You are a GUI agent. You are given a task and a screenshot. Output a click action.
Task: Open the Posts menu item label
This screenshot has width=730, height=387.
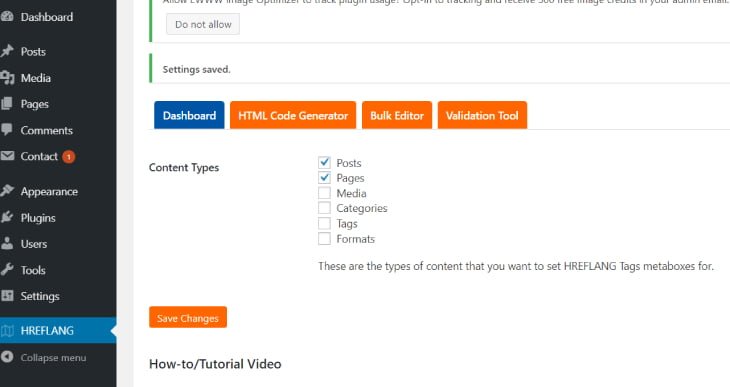(33, 52)
